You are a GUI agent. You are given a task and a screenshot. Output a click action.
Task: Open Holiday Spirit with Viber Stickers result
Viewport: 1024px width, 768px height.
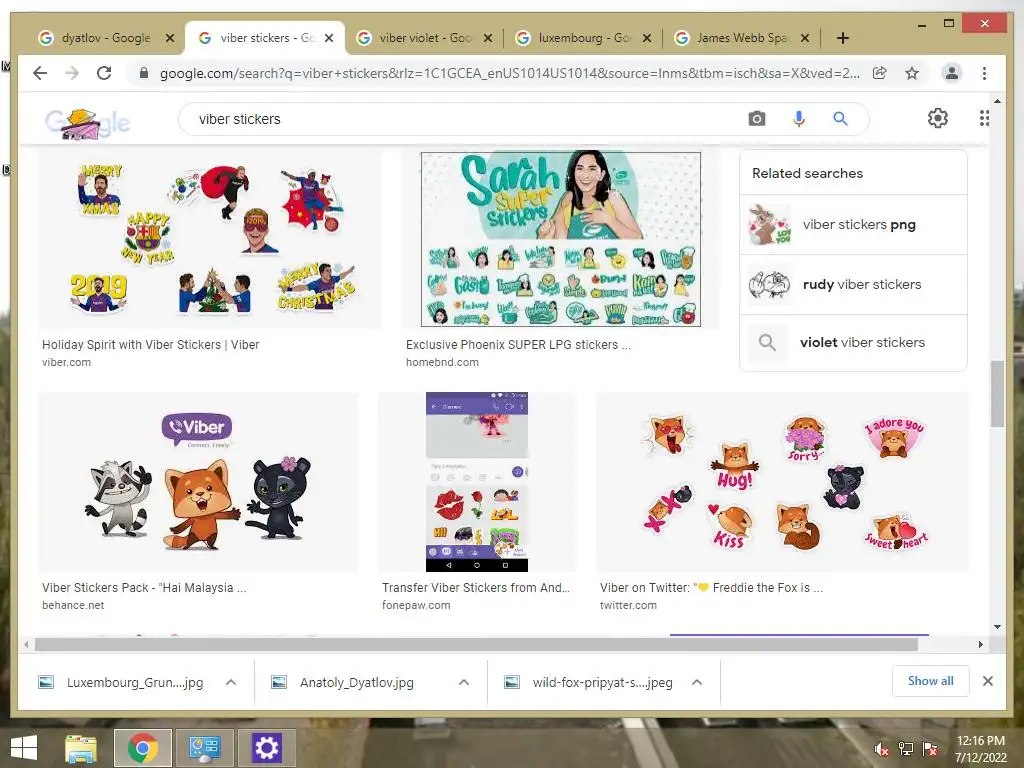(x=150, y=345)
